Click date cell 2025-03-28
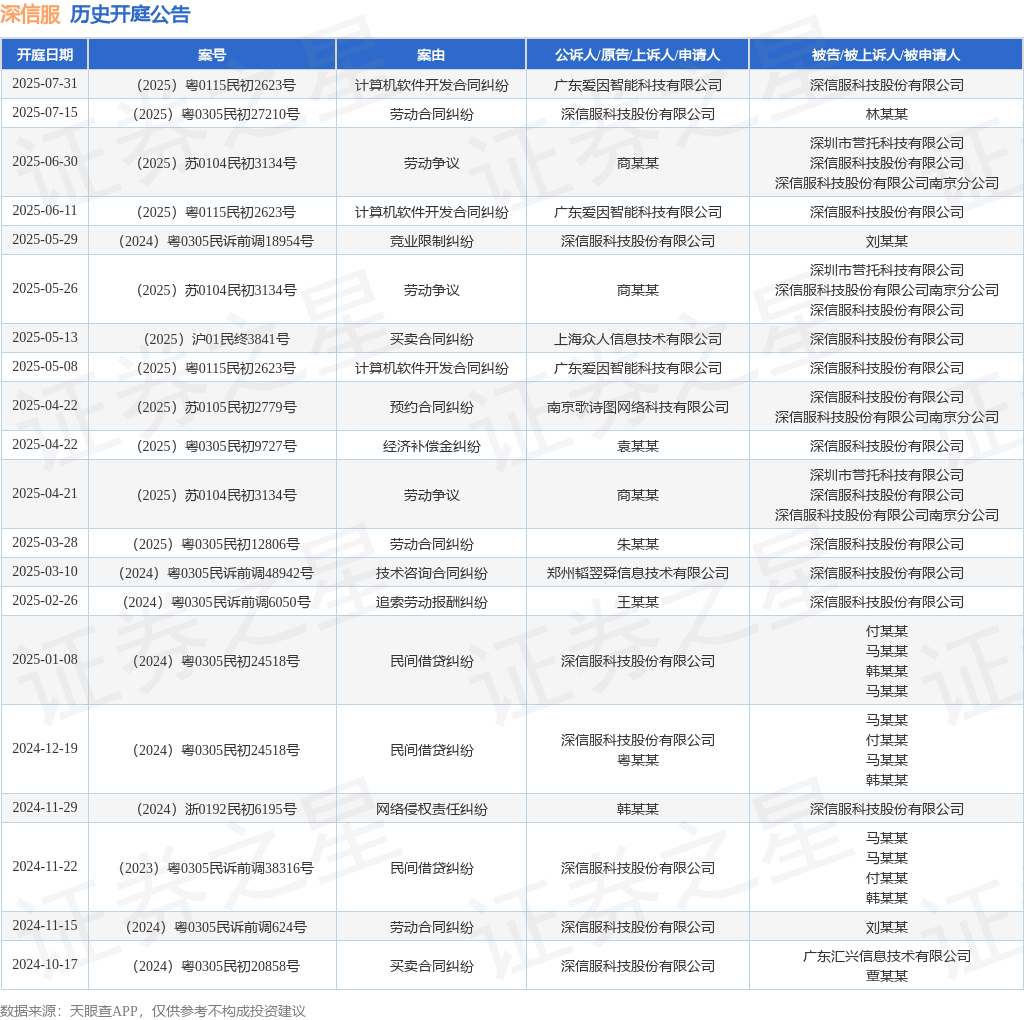This screenshot has height=1020, width=1024. (x=44, y=543)
